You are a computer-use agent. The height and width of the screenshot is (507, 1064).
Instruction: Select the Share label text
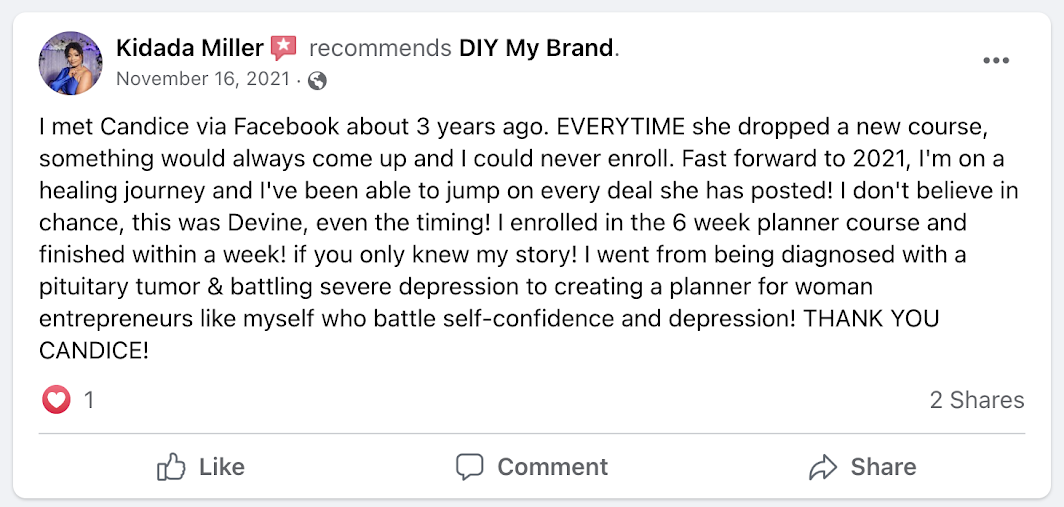[884, 467]
